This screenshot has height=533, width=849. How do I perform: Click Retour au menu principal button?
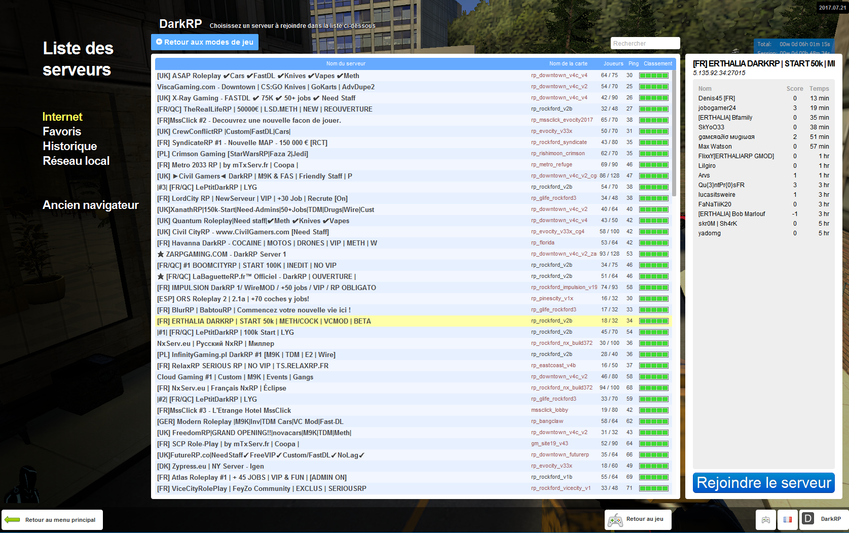tap(52, 519)
